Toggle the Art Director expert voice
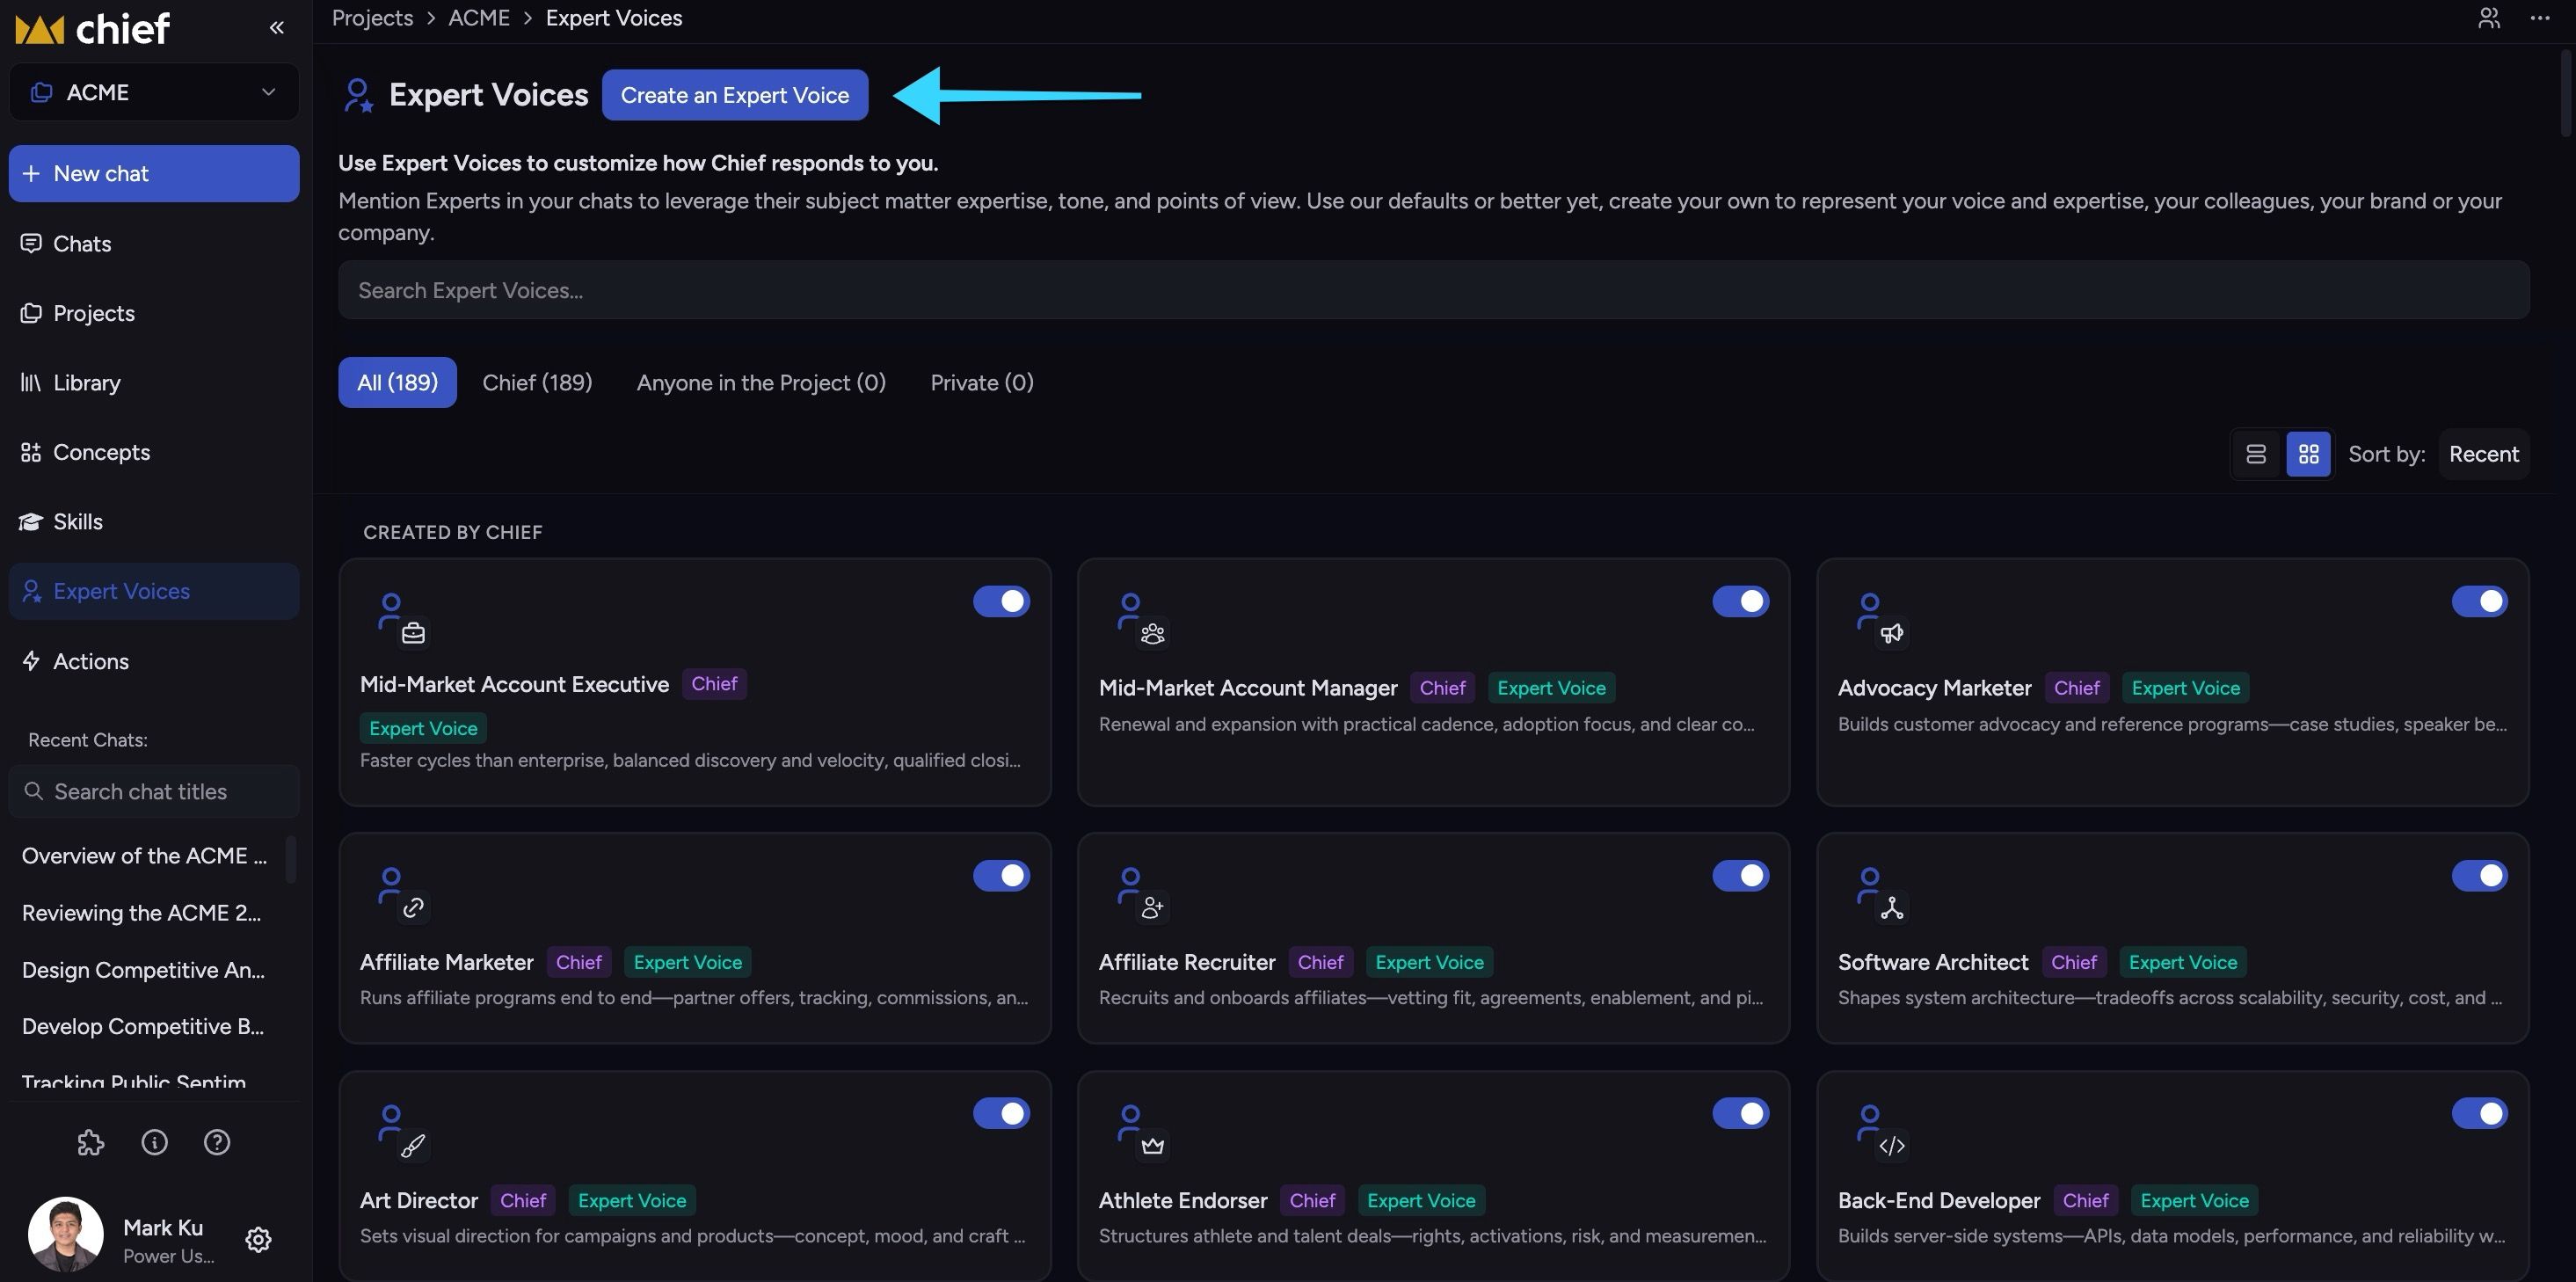2576x1282 pixels. [x=1001, y=1113]
